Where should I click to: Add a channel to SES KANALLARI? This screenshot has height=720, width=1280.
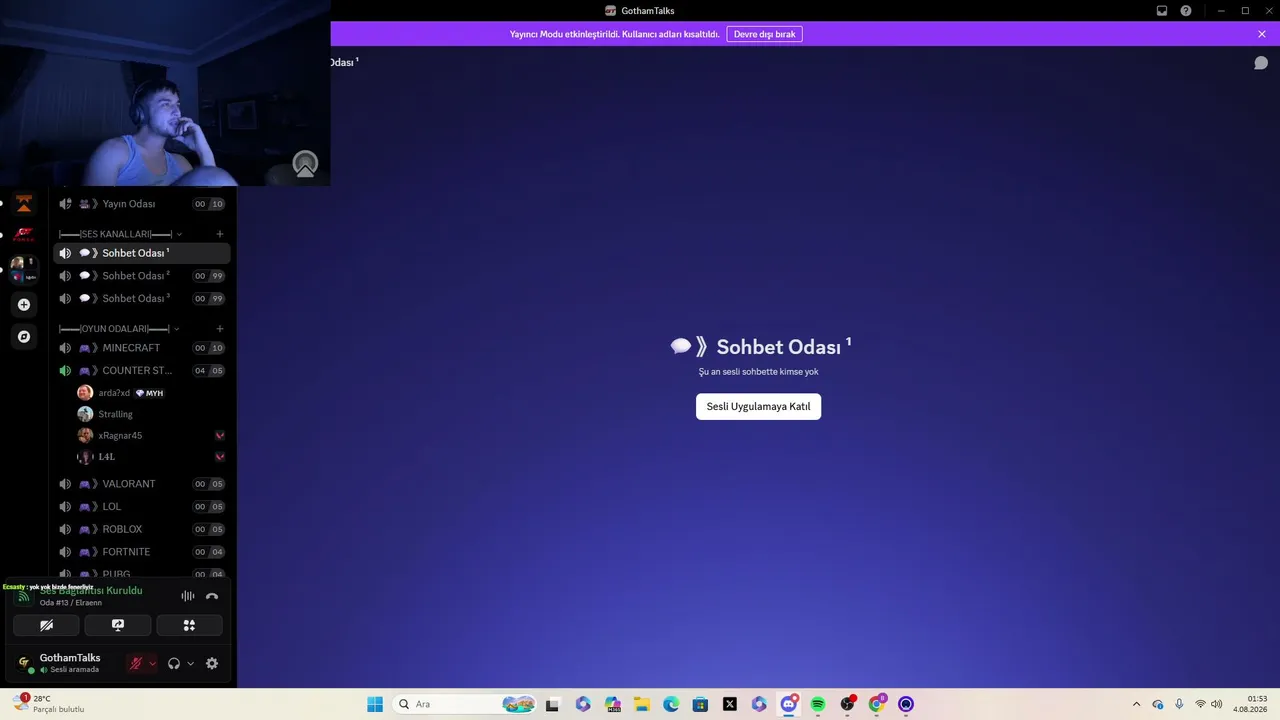pos(220,234)
